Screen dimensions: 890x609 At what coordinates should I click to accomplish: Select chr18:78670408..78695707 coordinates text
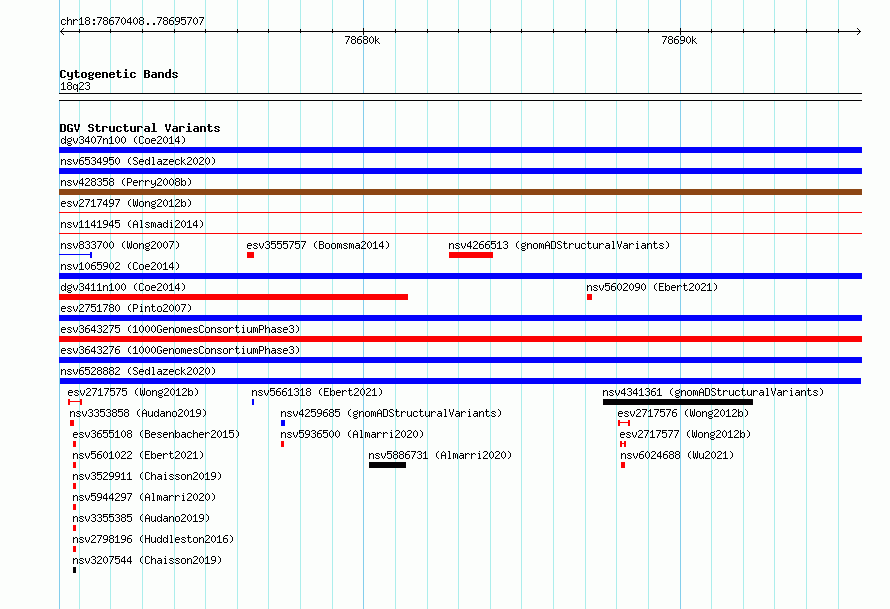click(132, 21)
